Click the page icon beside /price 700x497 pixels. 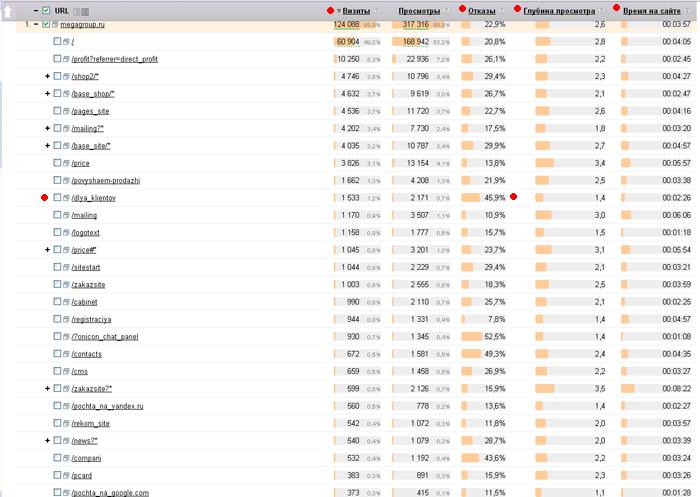66,163
